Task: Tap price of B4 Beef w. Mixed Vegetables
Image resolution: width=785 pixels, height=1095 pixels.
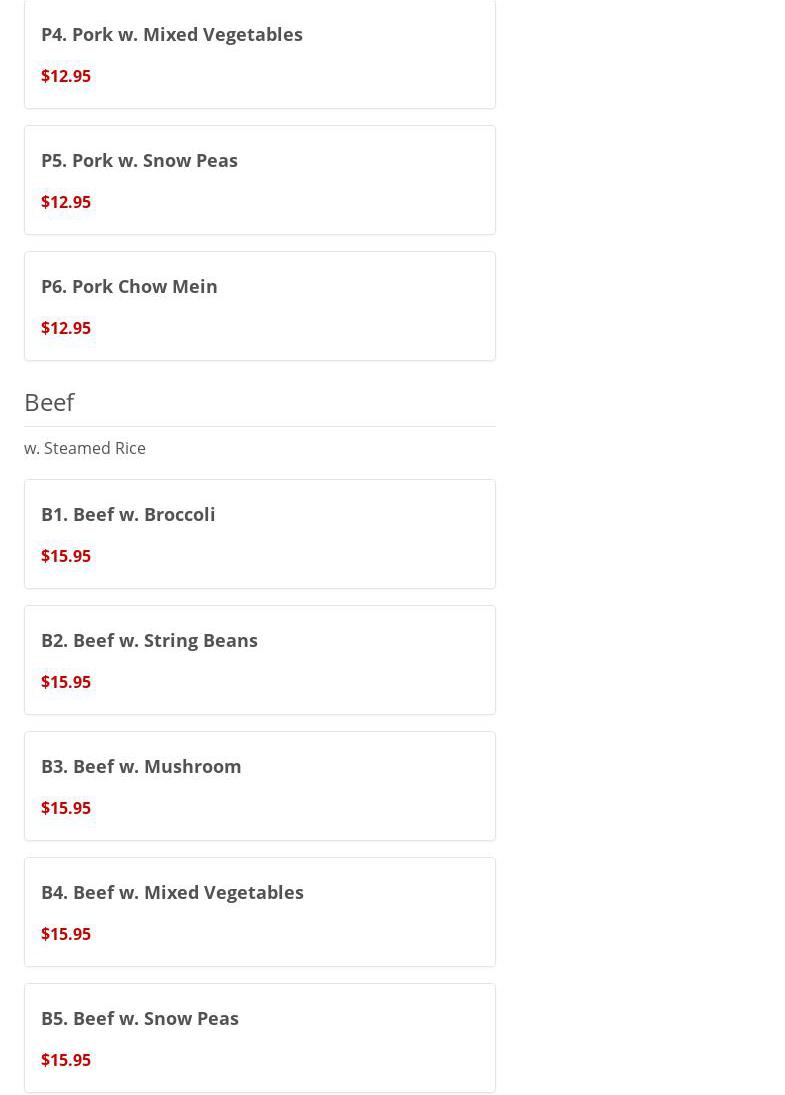Action: [66, 934]
